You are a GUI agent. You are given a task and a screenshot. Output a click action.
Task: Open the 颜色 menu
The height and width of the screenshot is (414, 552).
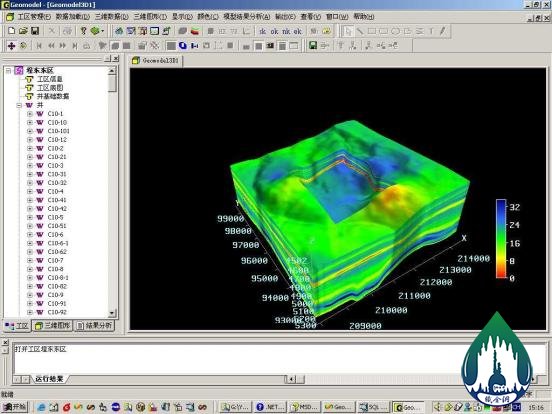coord(208,17)
